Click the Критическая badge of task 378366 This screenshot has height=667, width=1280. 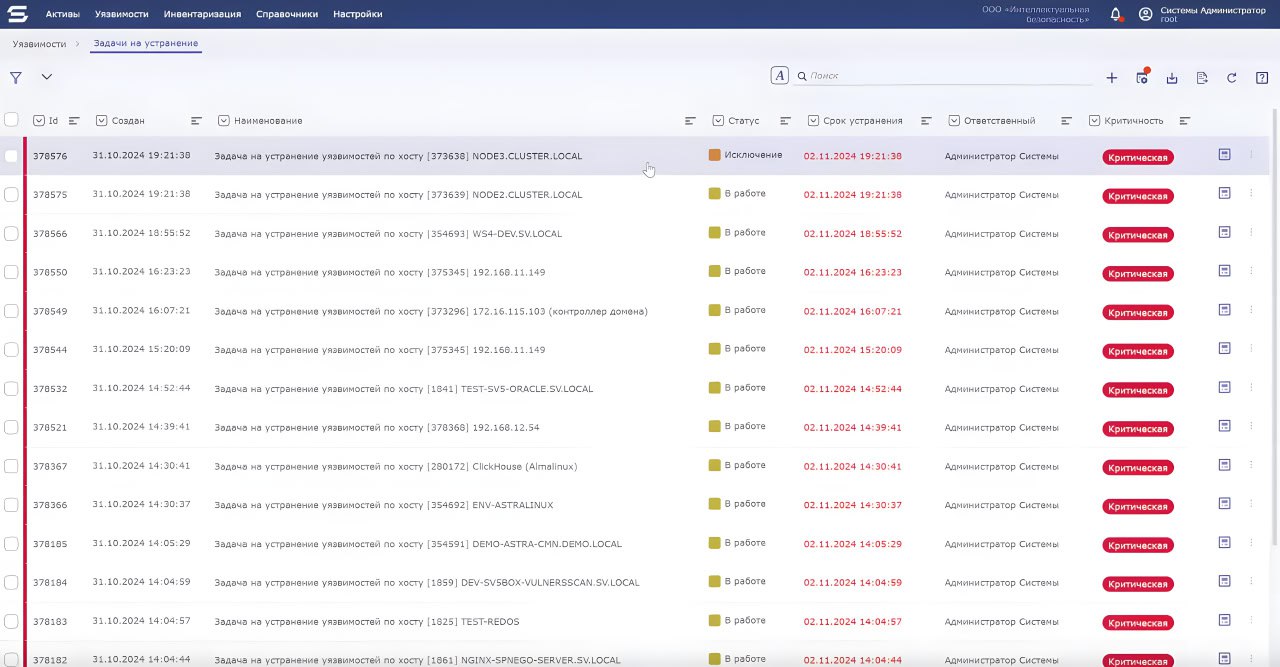pos(1138,507)
